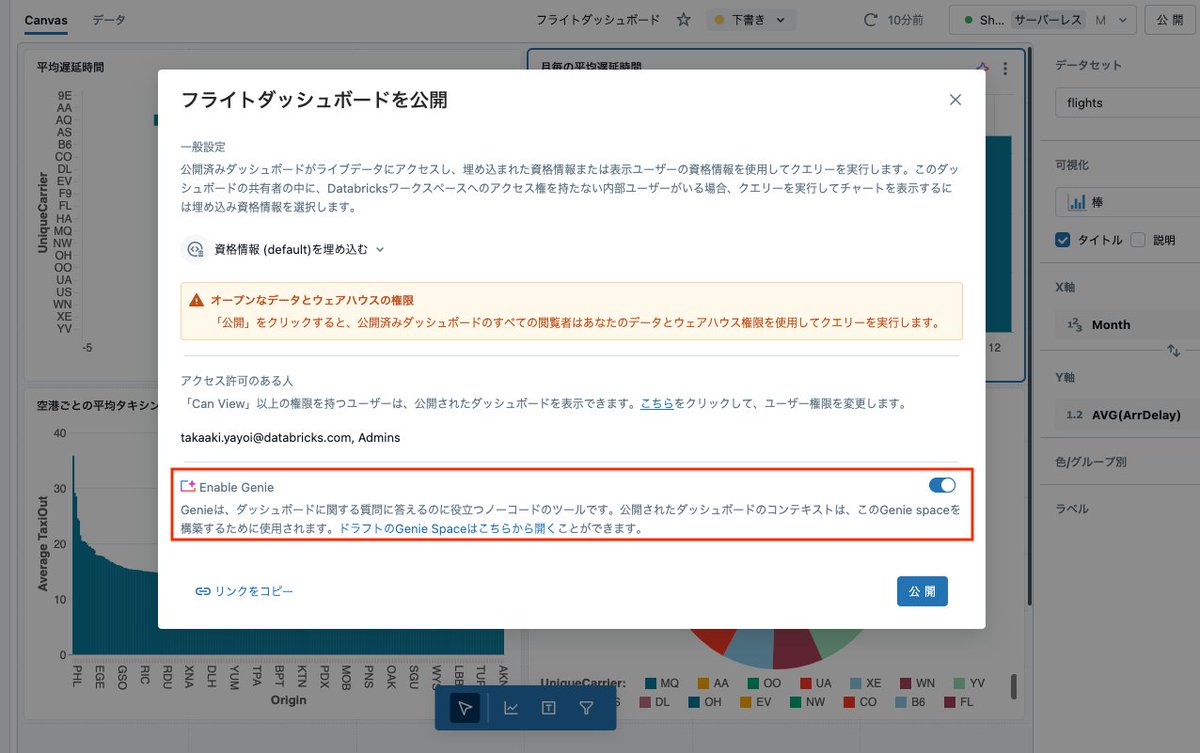
Task: Click the filter widget icon in bottom toolbar
Action: 584,707
